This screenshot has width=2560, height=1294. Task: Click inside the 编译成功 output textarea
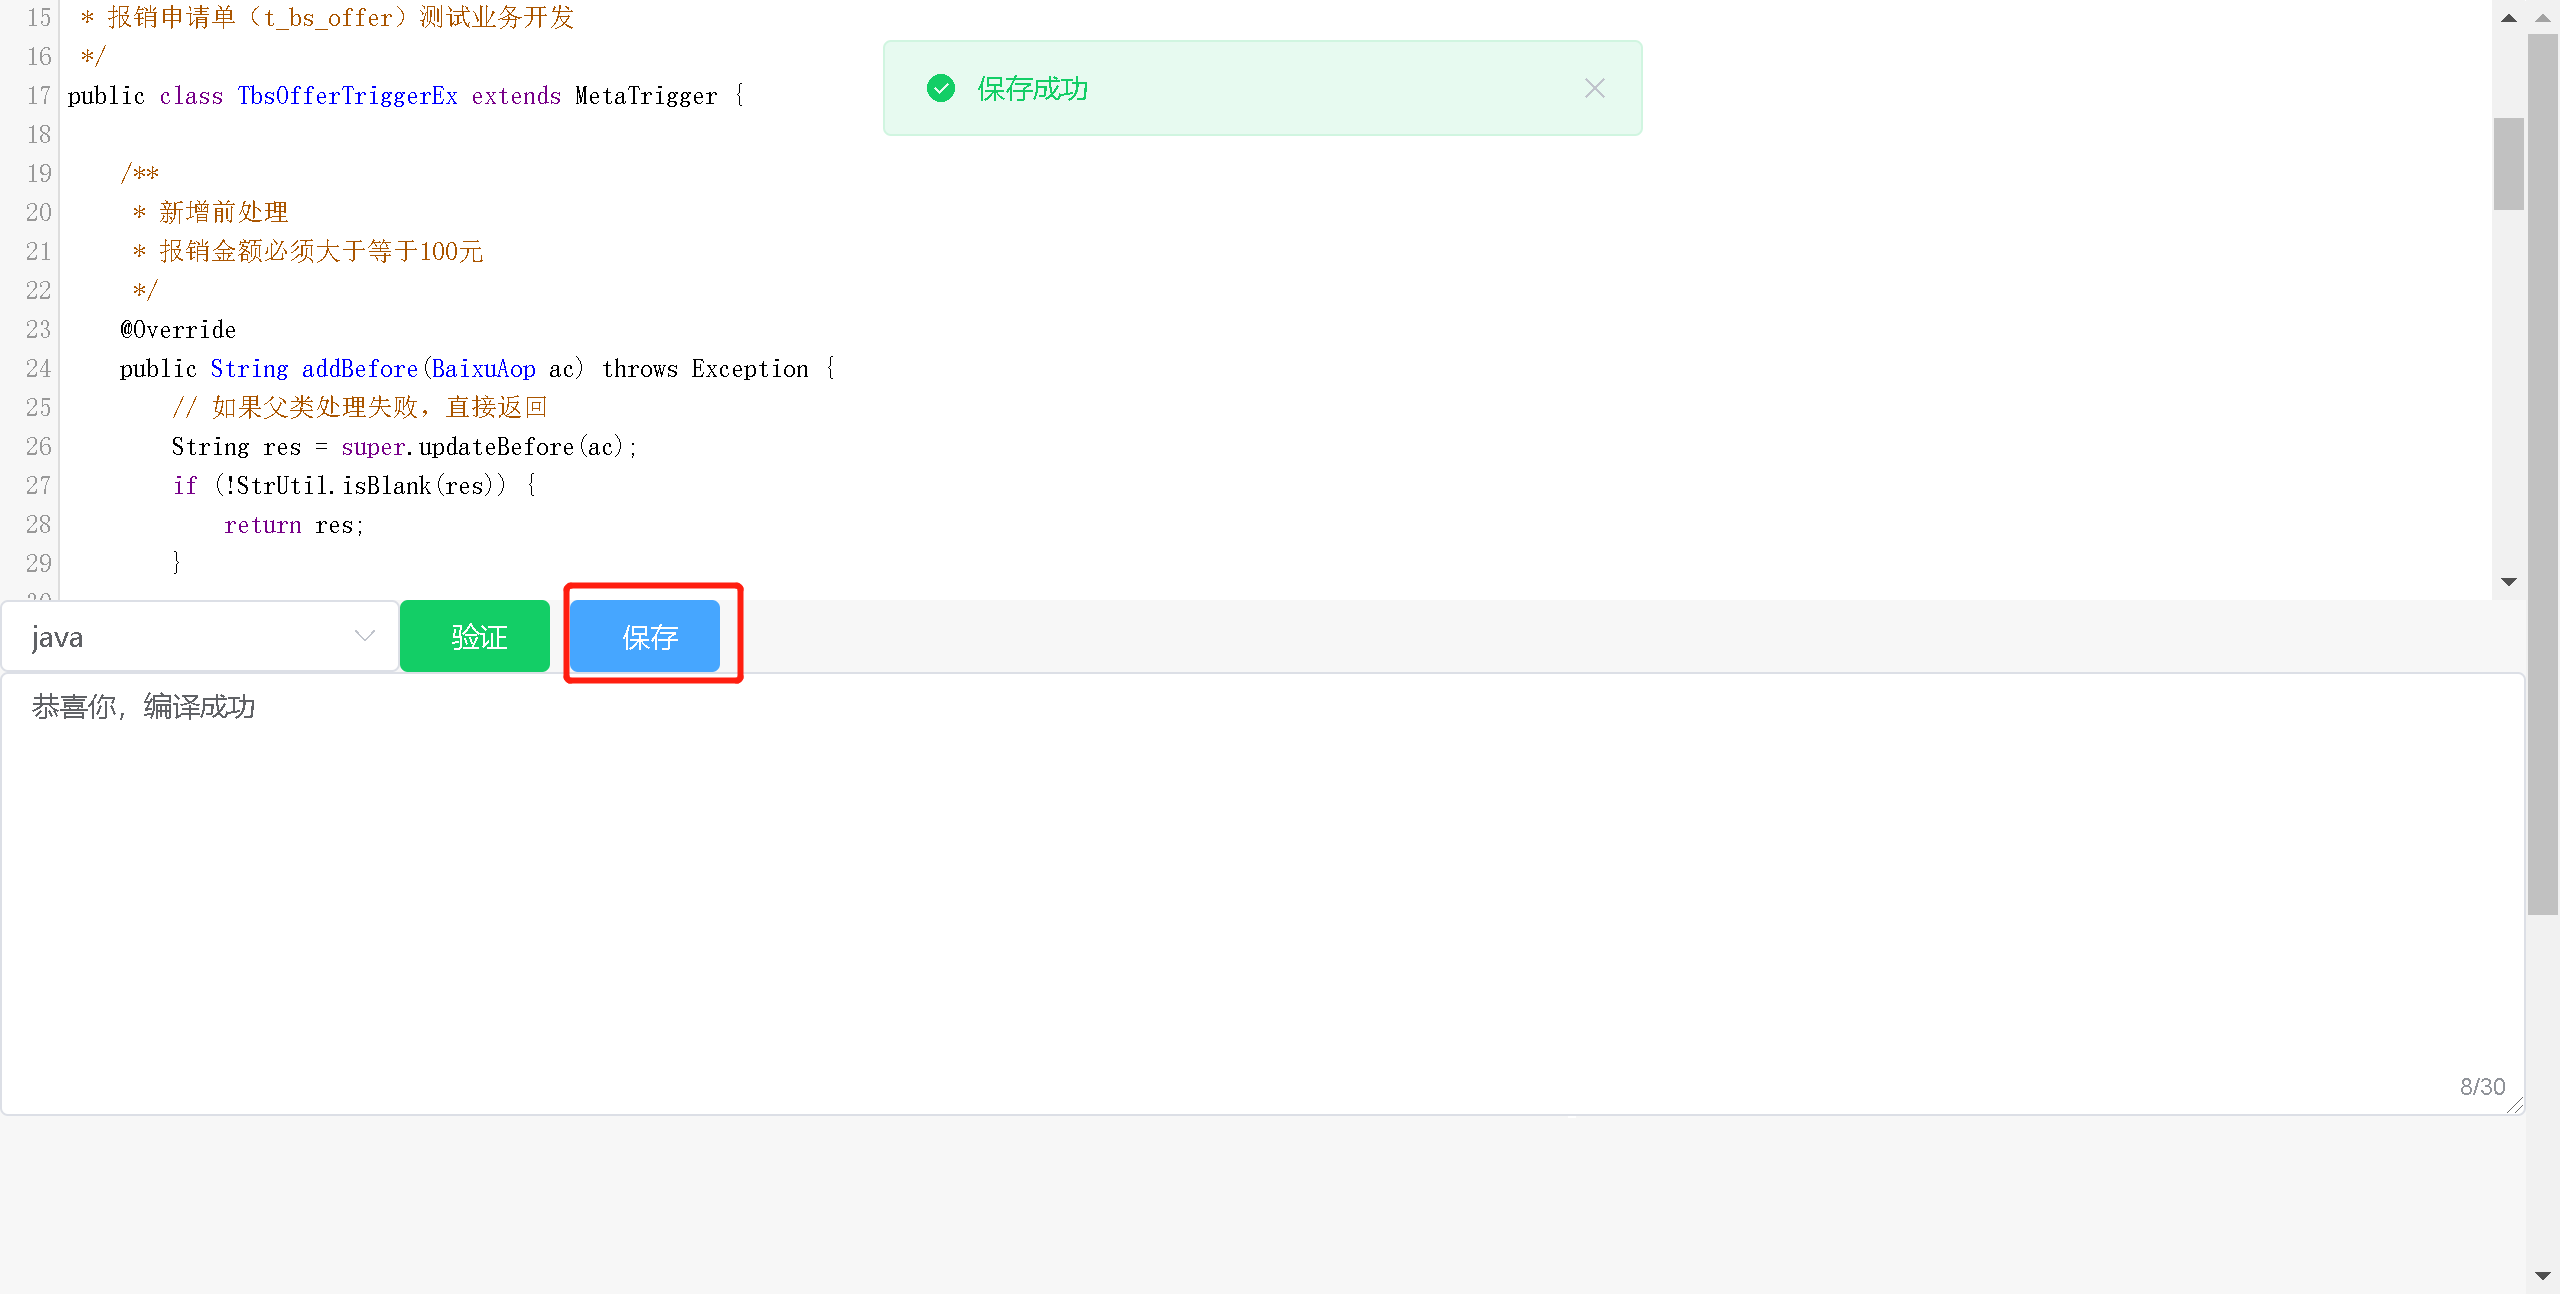click(x=1263, y=894)
